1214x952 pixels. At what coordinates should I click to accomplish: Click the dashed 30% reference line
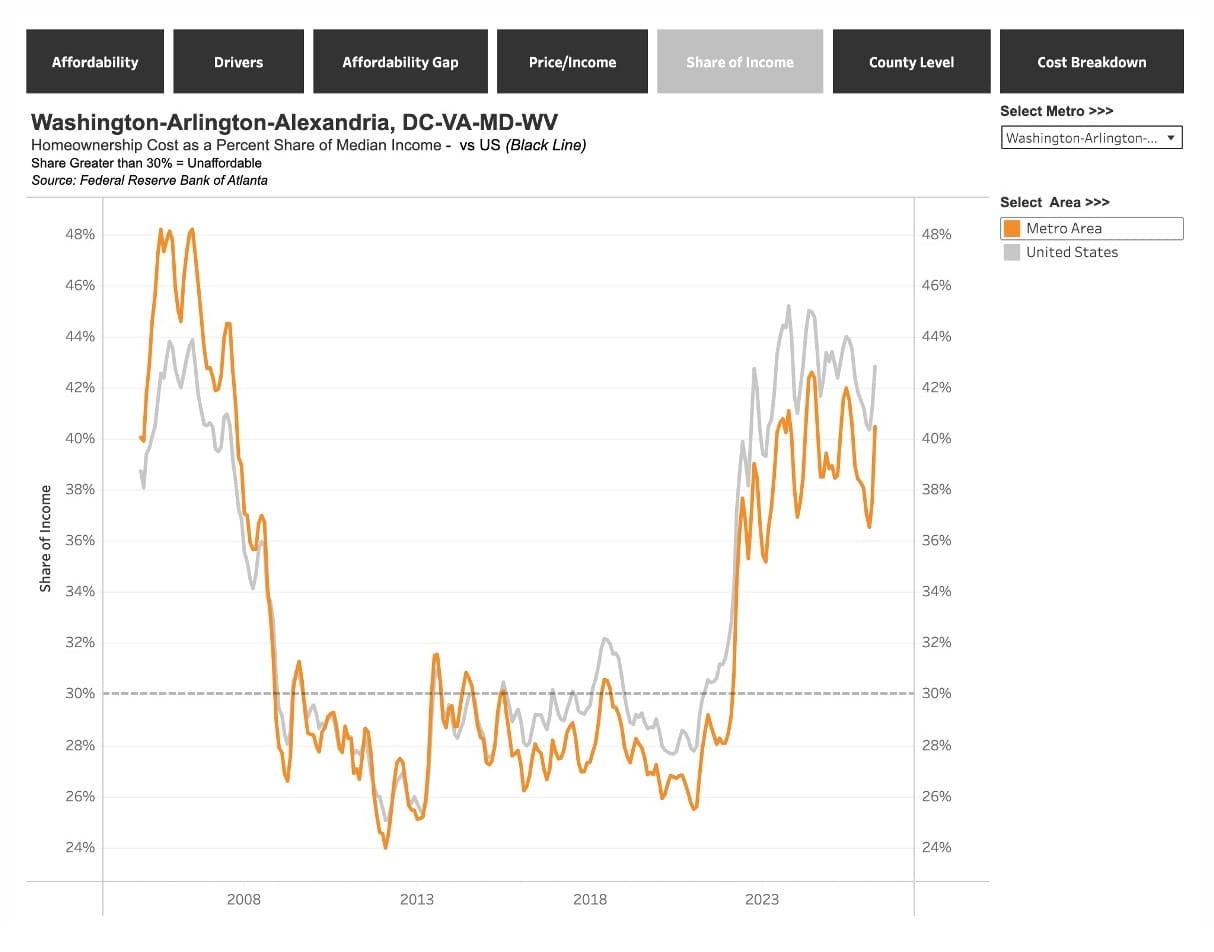(508, 693)
